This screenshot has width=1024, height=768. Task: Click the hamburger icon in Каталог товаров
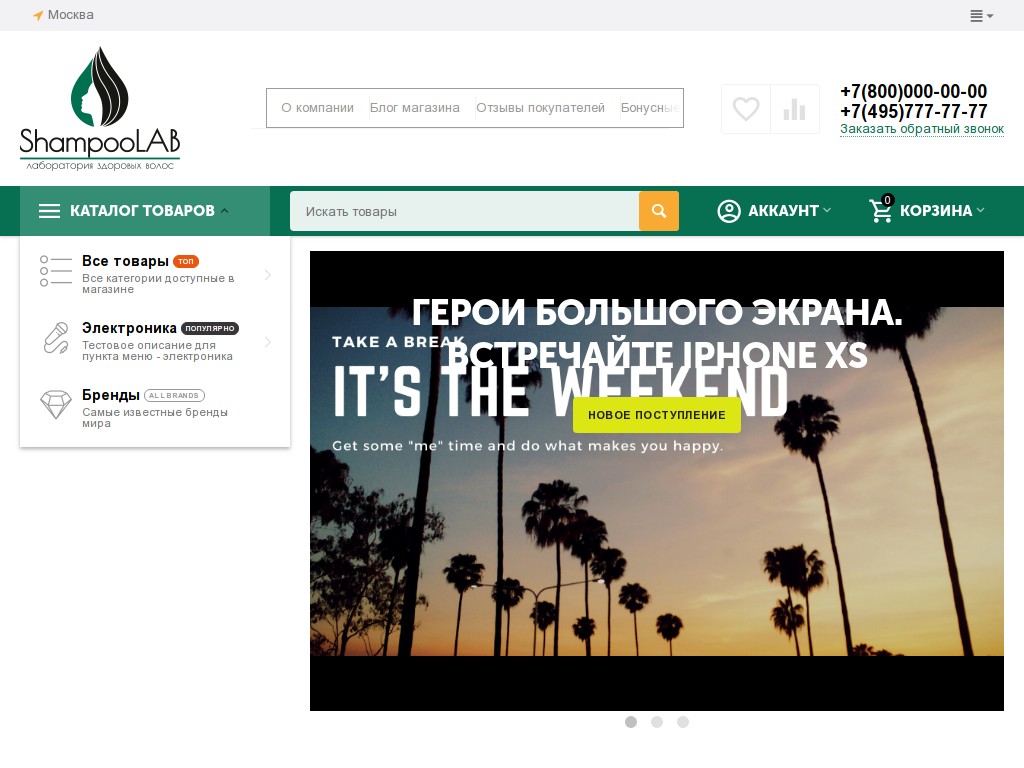click(49, 211)
